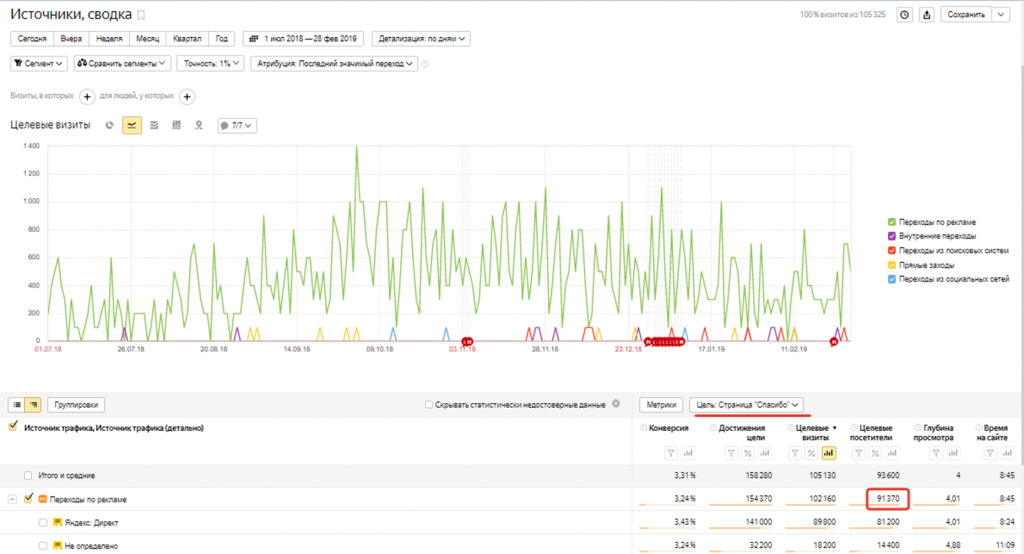The image size is (1024, 554).
Task: Open Детализация: по дням dropdown
Action: (421, 39)
